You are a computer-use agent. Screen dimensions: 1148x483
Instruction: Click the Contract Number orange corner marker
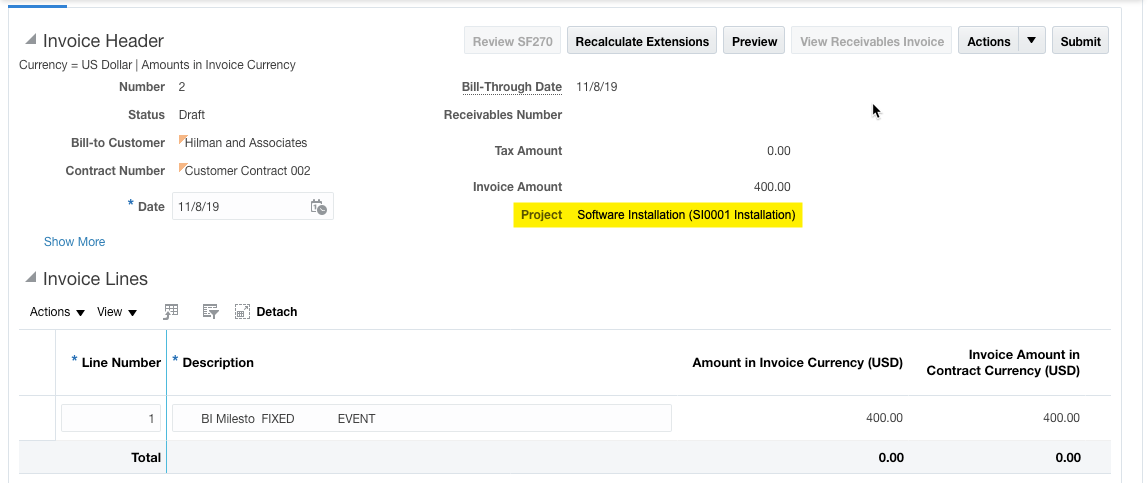[183, 168]
